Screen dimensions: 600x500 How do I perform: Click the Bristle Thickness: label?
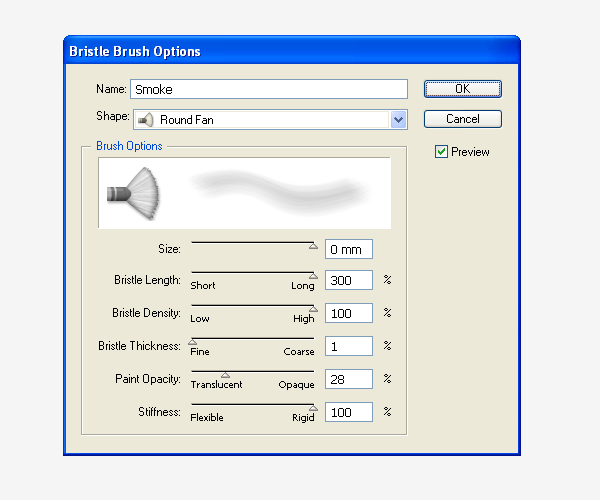point(139,346)
